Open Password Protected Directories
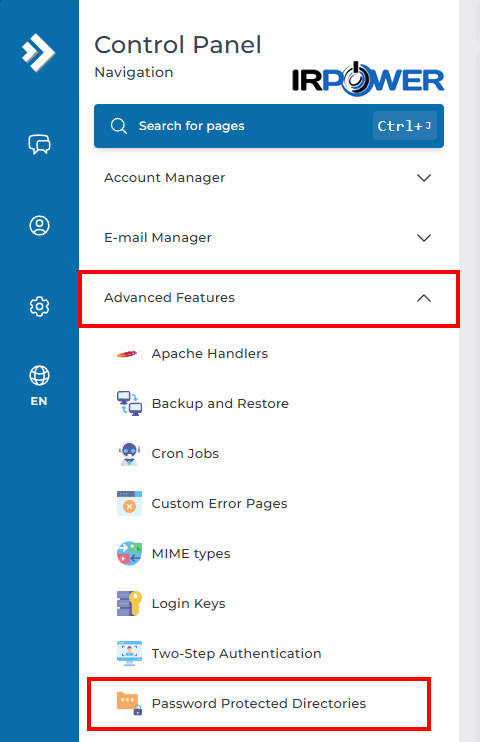Viewport: 480px width, 742px height. 258,704
